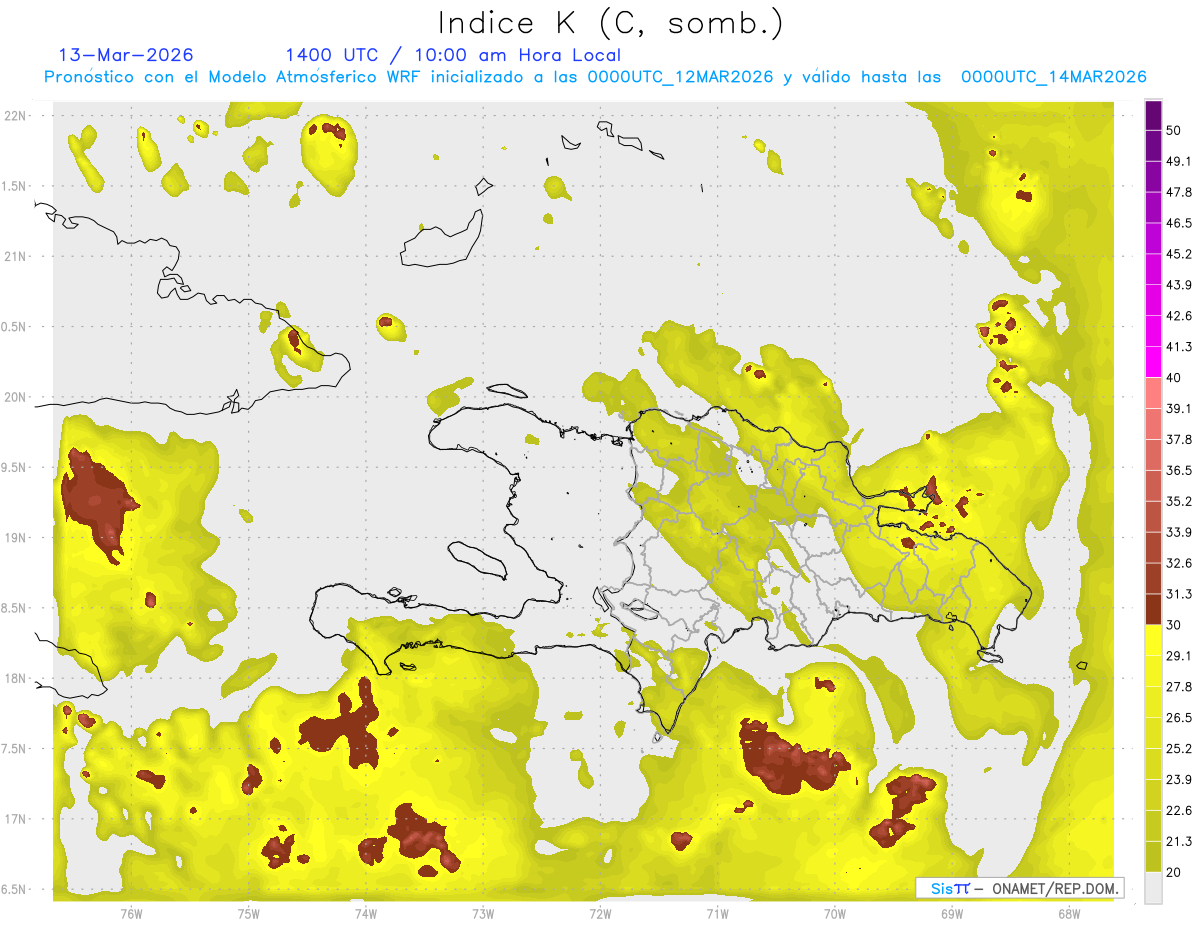
Task: Click the "47.8" colorbar label
Action: coord(1179,192)
